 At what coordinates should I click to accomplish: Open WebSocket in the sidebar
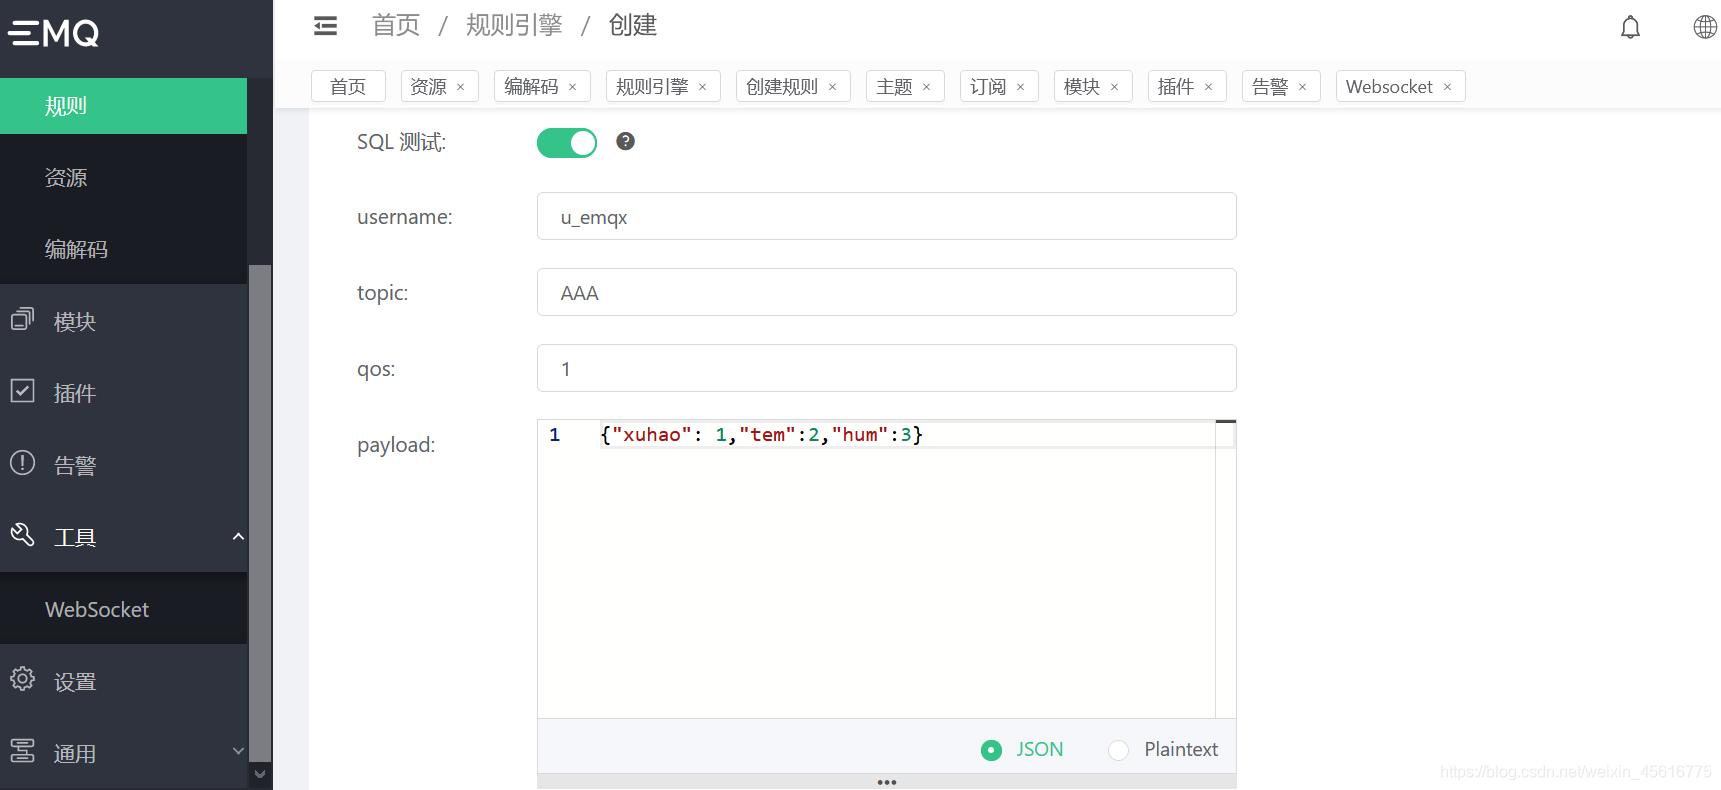coord(124,609)
